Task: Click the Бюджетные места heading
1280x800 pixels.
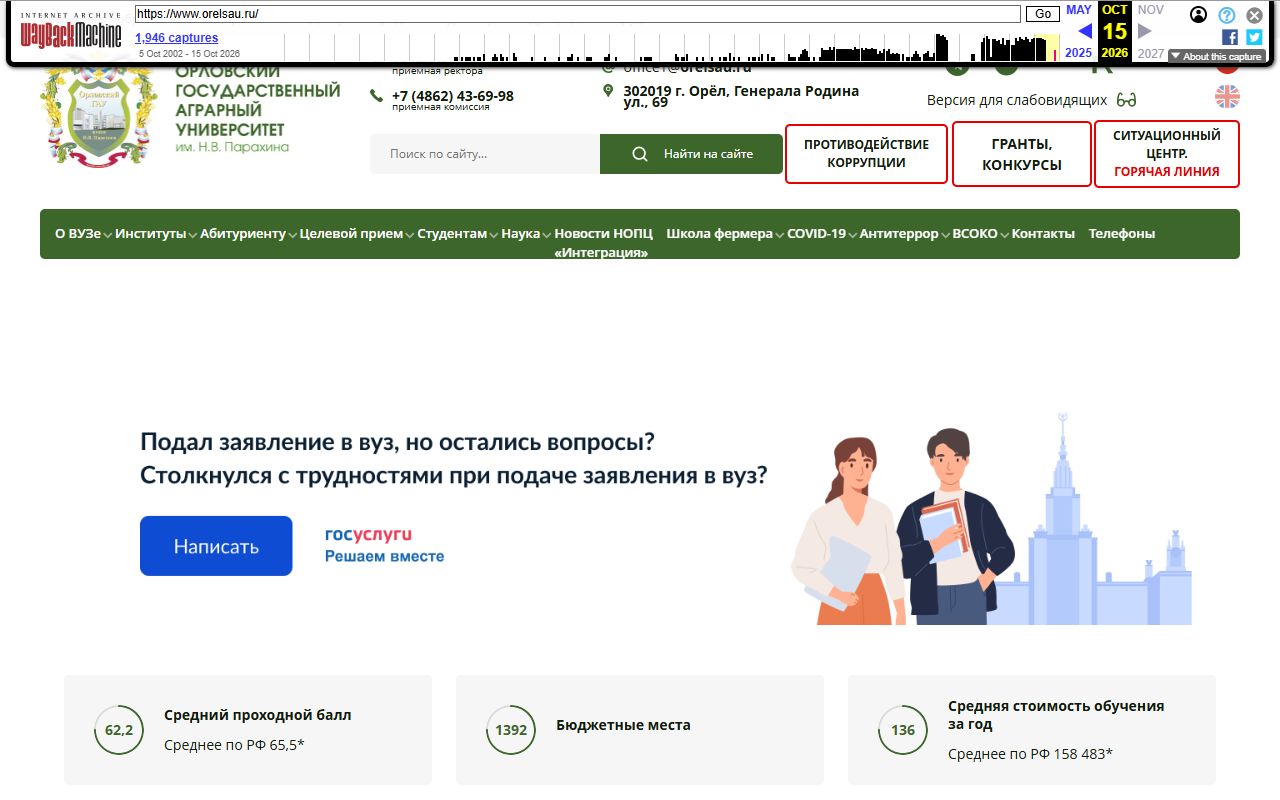Action: point(623,725)
